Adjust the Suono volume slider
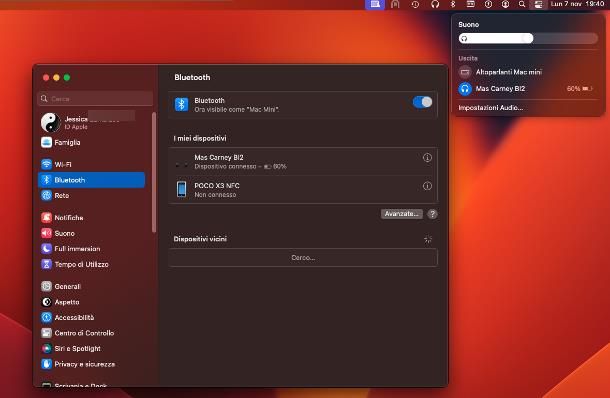The width and height of the screenshot is (610, 398). [528, 38]
